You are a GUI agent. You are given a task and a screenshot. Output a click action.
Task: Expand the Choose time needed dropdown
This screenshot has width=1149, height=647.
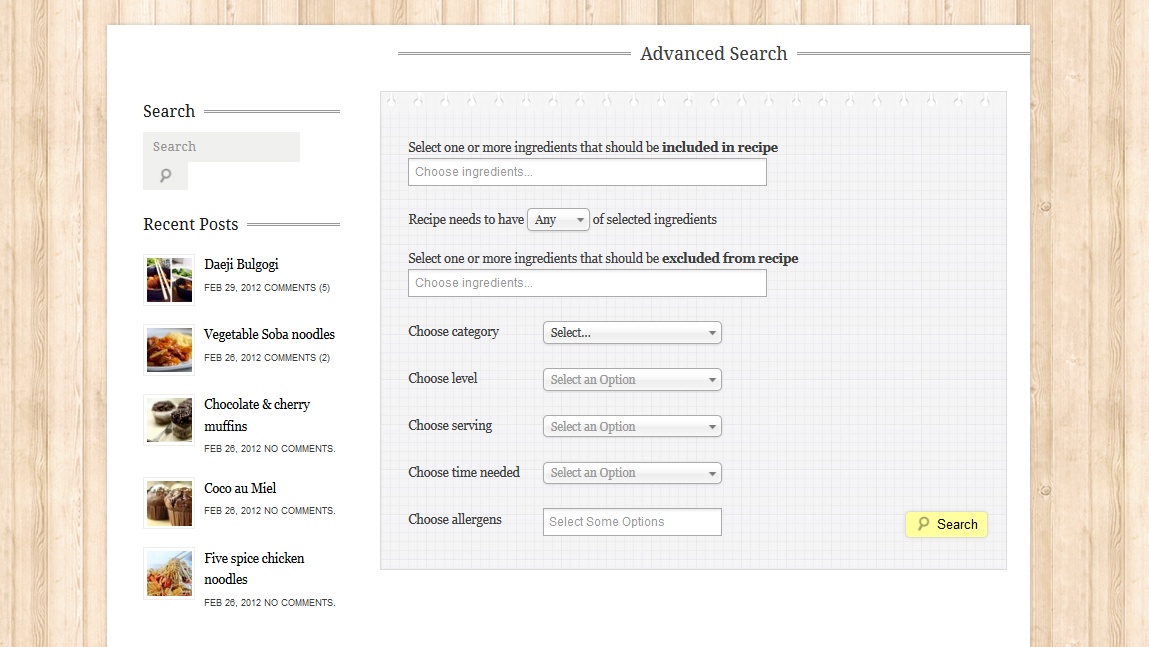632,473
